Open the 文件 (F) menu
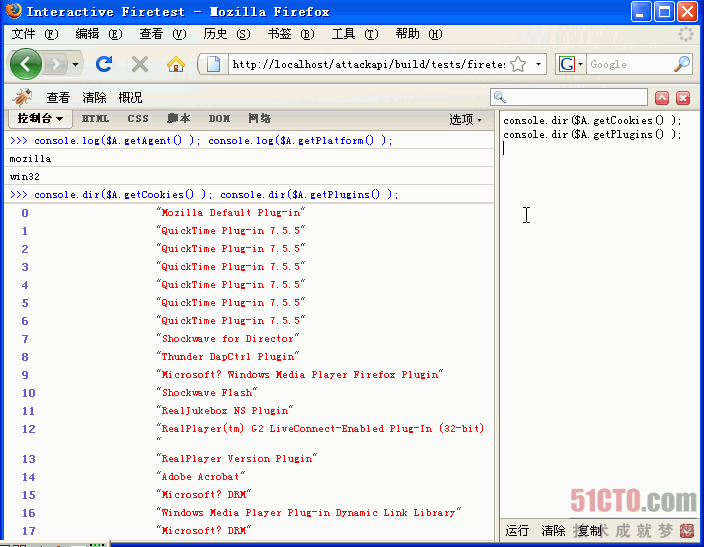This screenshot has width=704, height=547. pyautogui.click(x=35, y=34)
